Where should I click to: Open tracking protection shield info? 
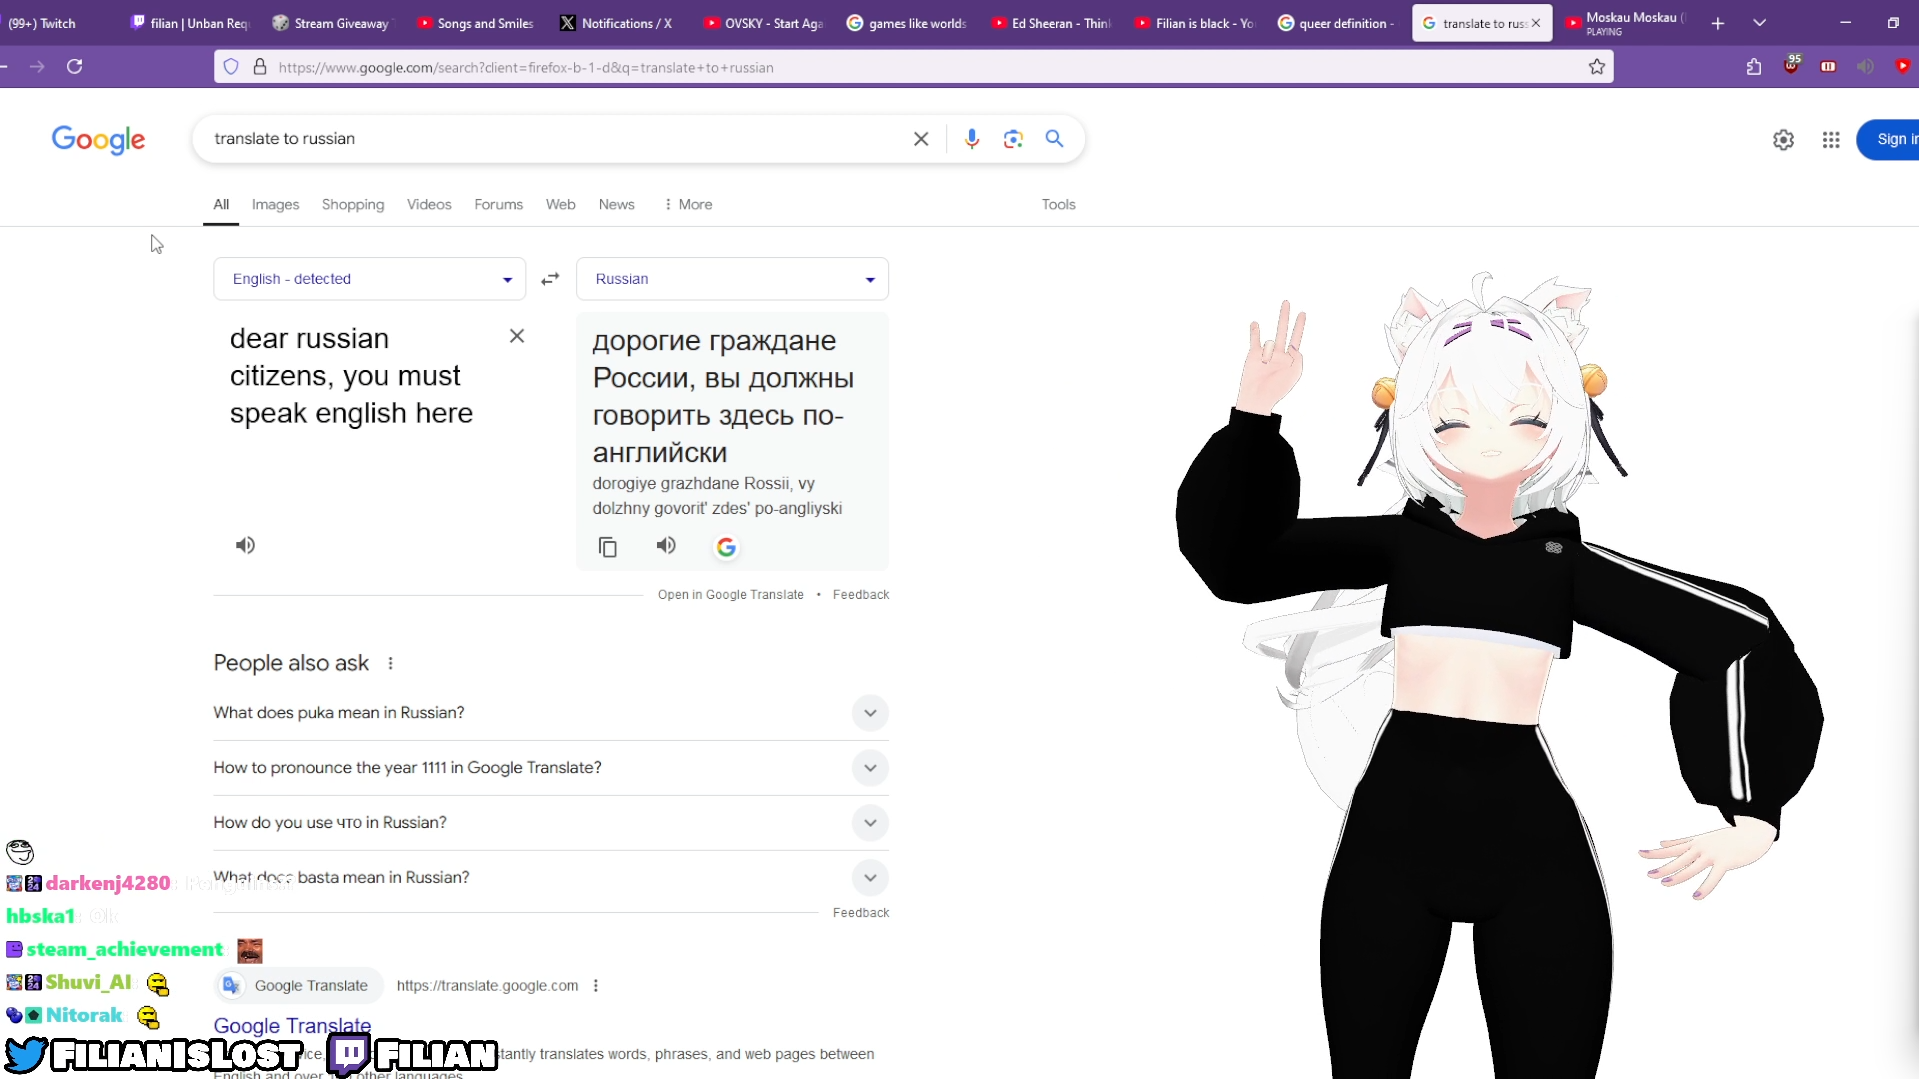[x=231, y=67]
